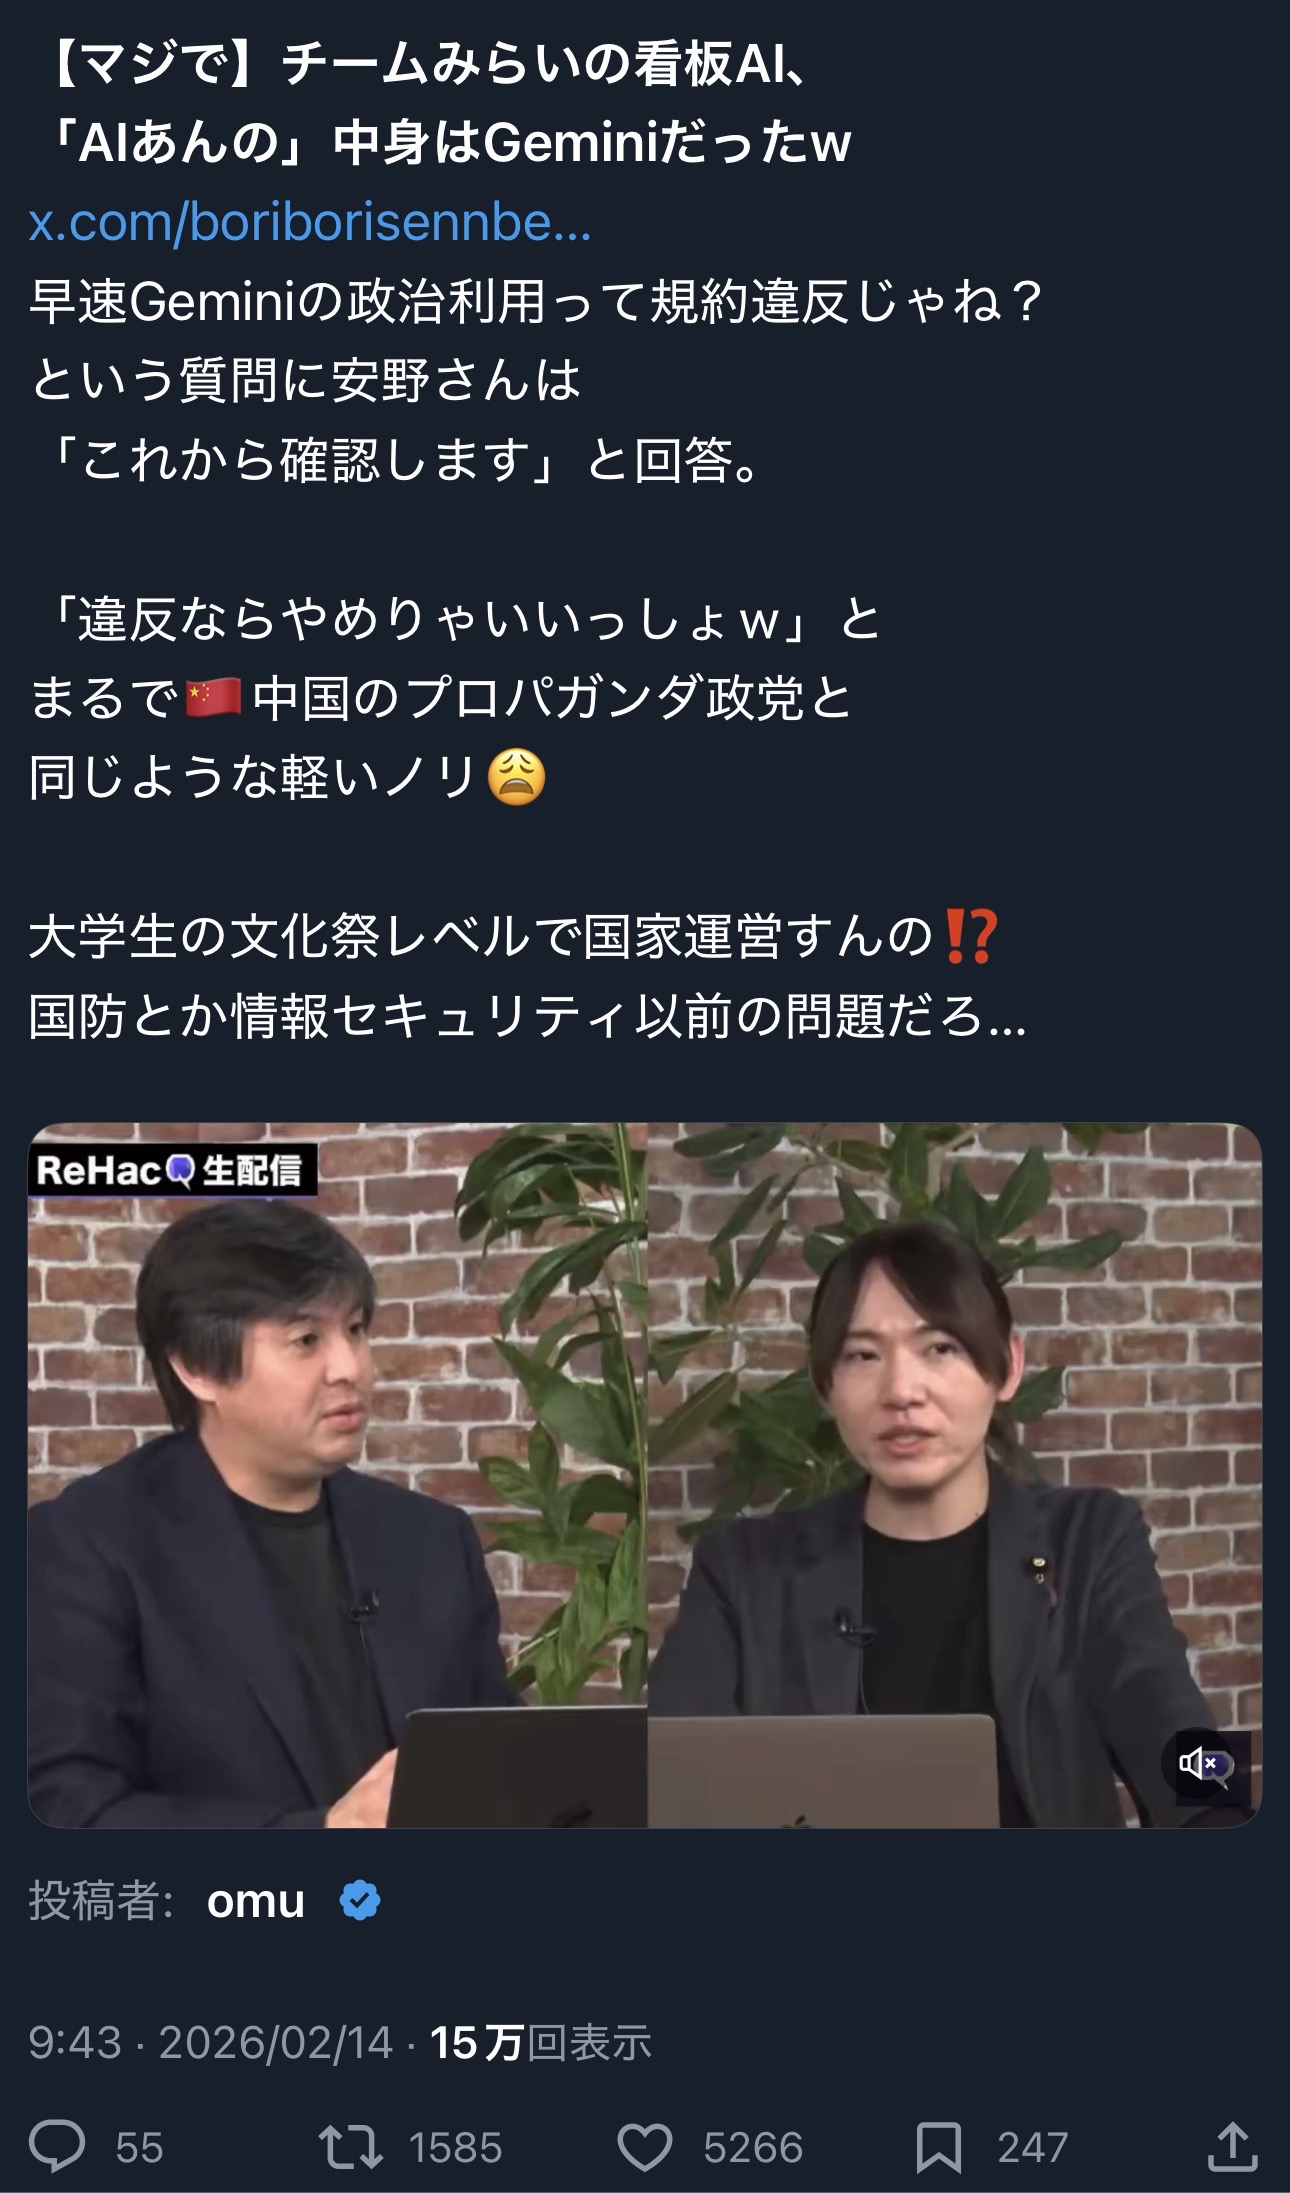Tap the 1585 reposts count
This screenshot has height=2193, width=1290.
(455, 2148)
